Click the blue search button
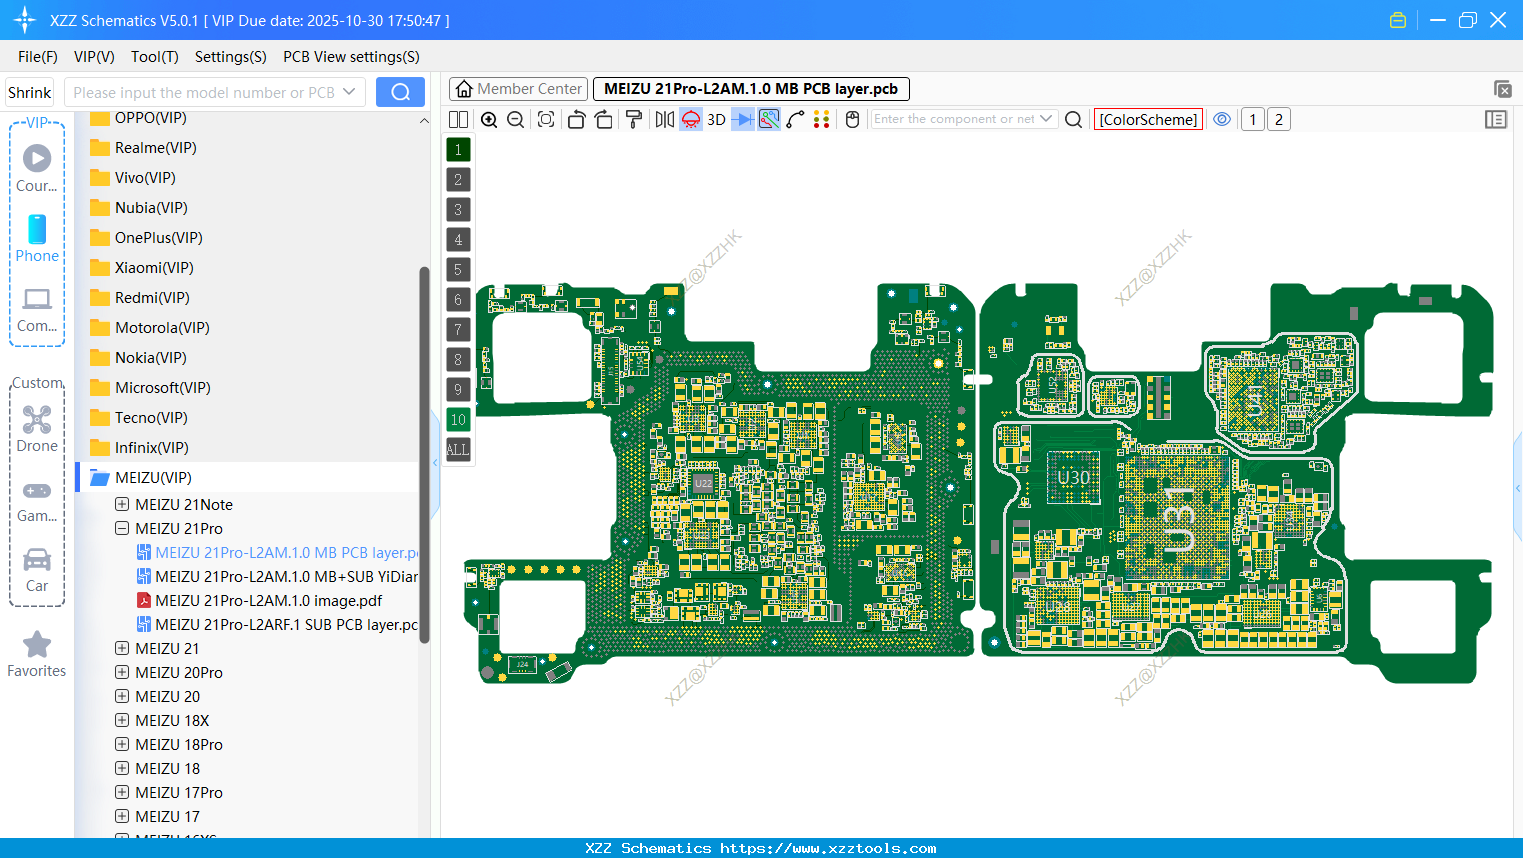1523x858 pixels. [400, 92]
